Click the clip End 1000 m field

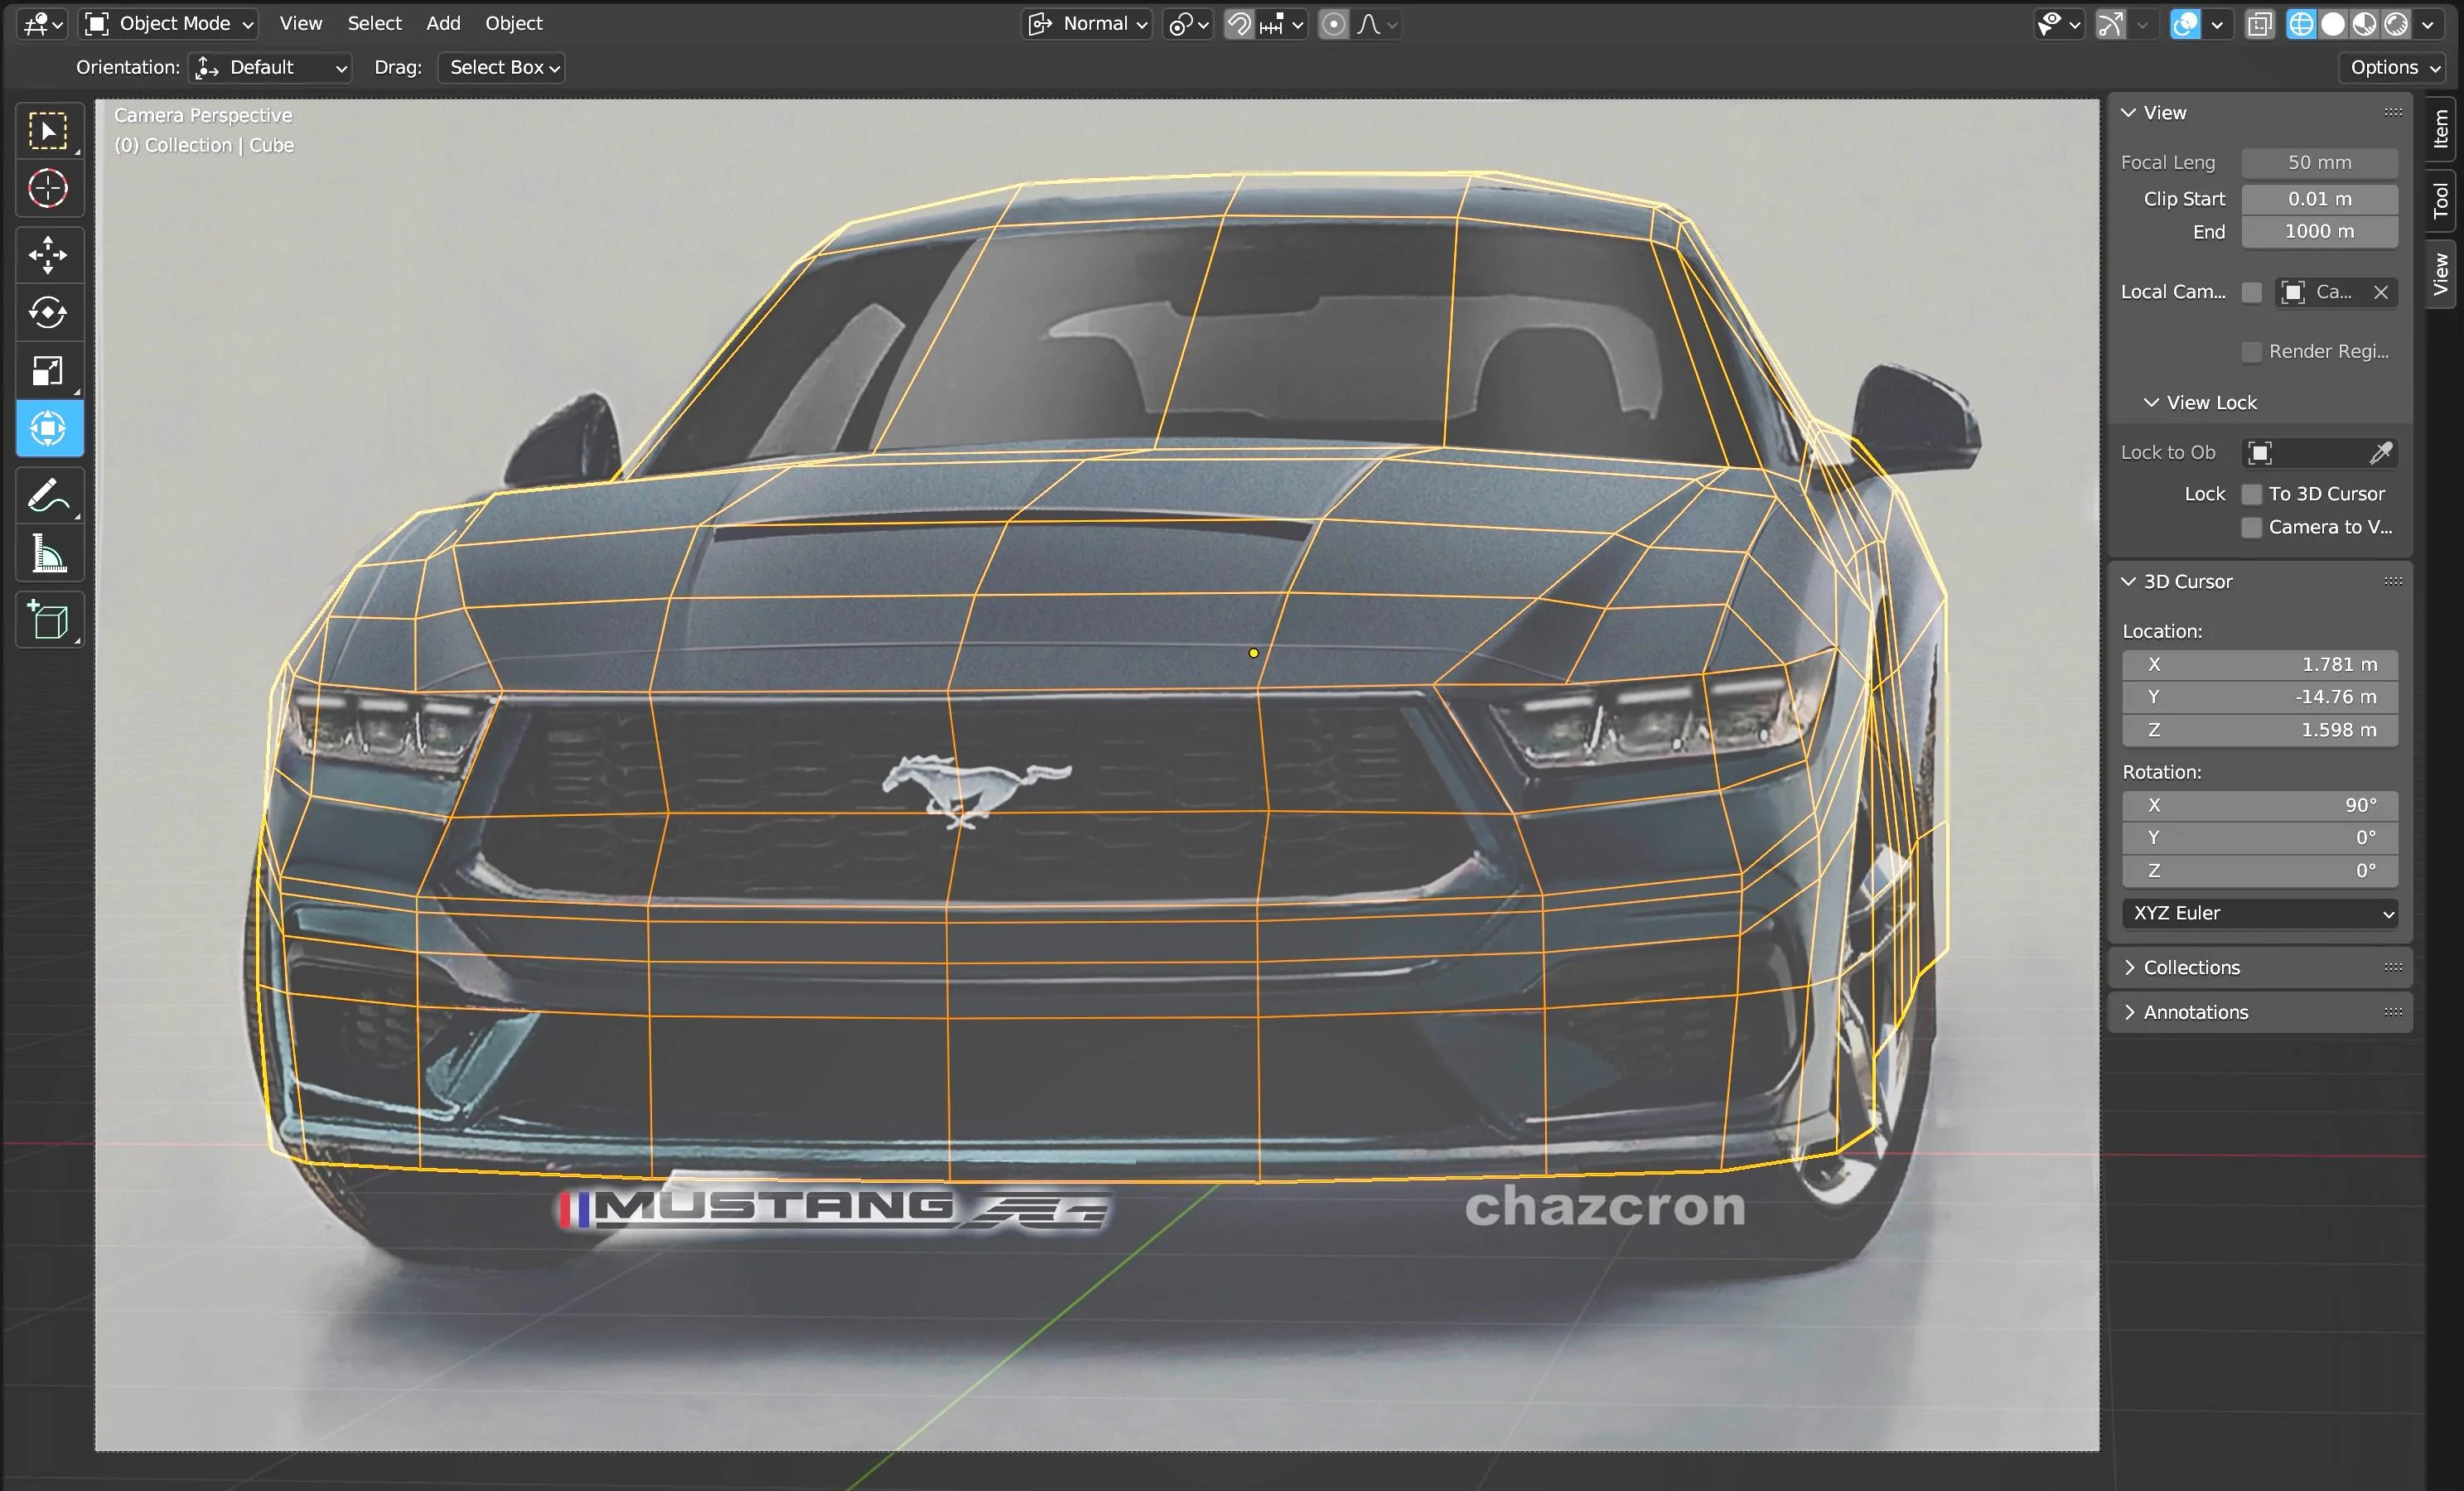(x=2319, y=231)
